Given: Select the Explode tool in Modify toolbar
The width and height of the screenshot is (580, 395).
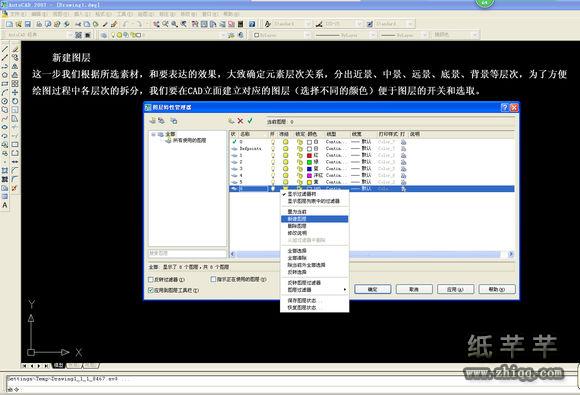Looking at the screenshot, I should [x=15, y=188].
